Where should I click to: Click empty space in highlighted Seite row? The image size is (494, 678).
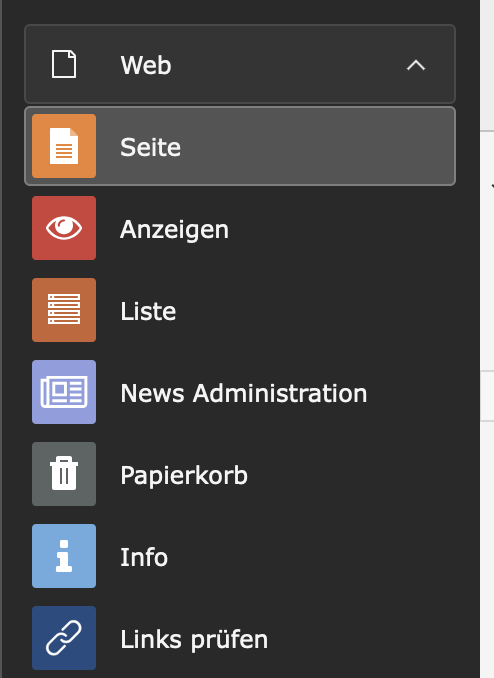tap(316, 146)
